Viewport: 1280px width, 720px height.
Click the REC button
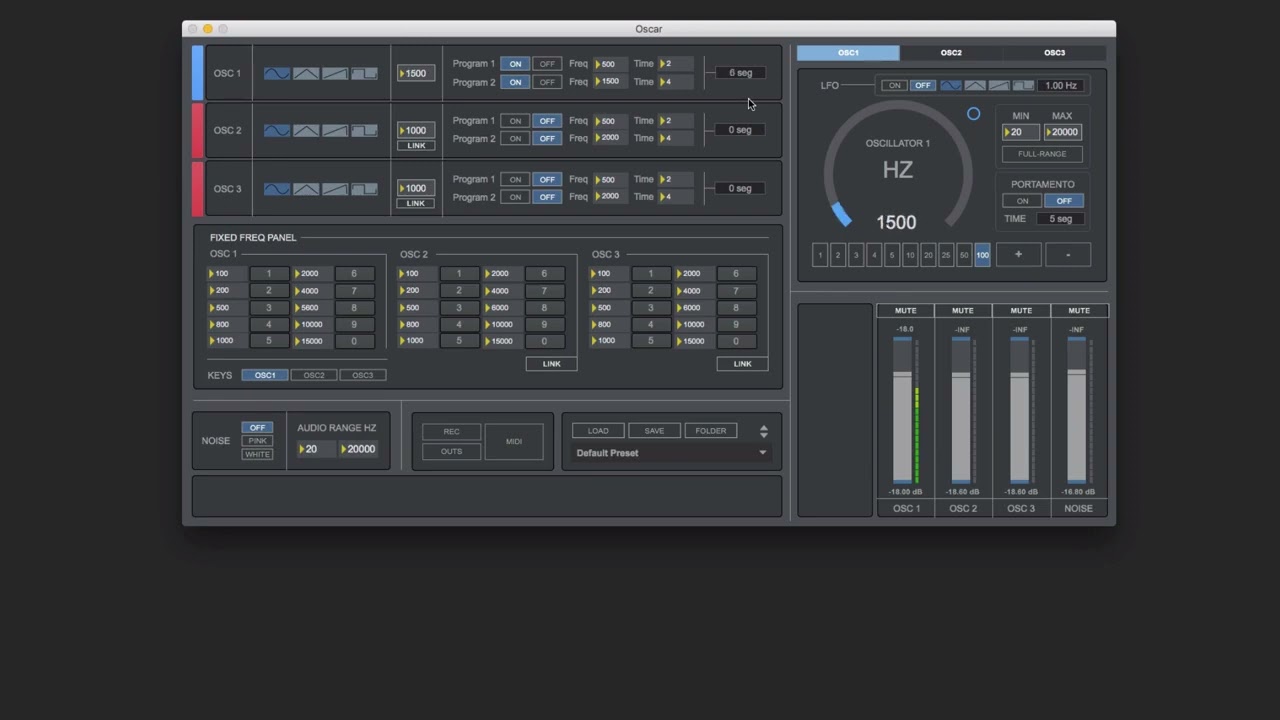(451, 432)
